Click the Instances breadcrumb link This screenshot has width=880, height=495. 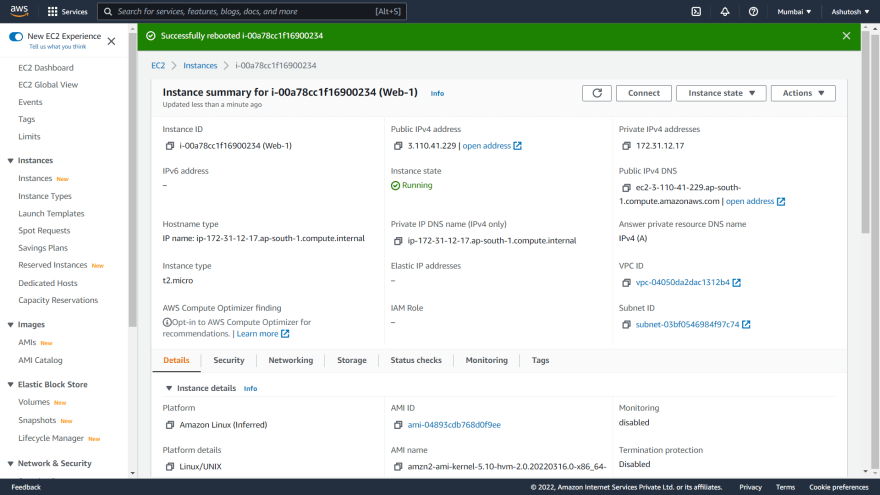200,66
